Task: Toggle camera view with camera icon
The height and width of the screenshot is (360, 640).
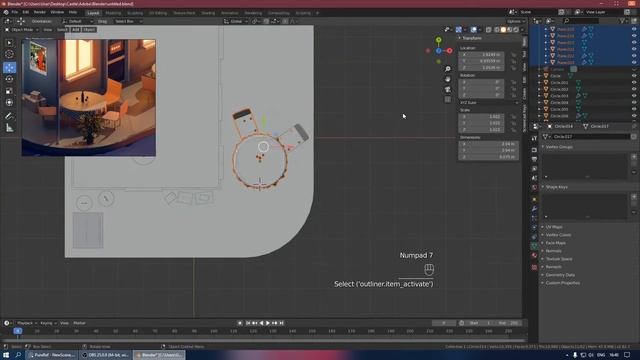Action: [448, 89]
